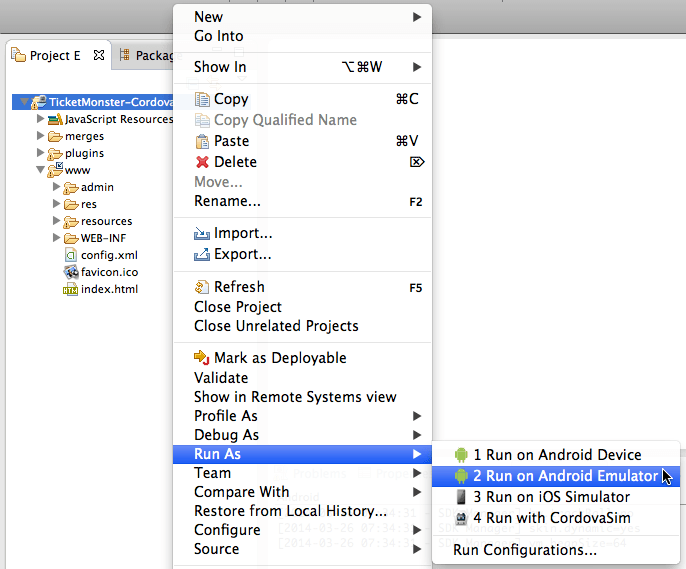Click the Import icon in the menu

point(203,234)
